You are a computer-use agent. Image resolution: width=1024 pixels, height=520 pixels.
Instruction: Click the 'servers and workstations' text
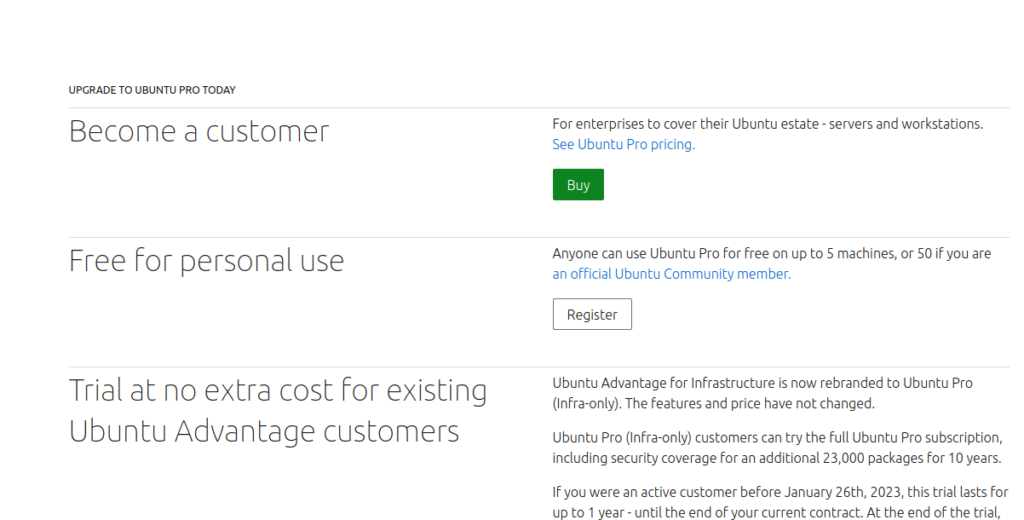[906, 124]
